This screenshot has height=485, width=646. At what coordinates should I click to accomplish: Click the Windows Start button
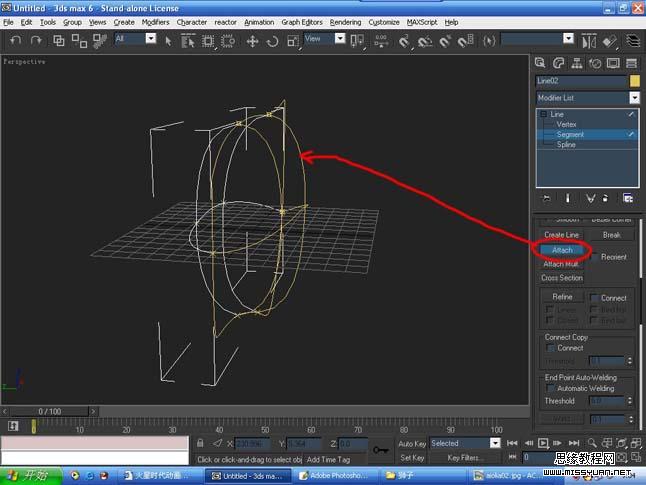click(x=31, y=476)
